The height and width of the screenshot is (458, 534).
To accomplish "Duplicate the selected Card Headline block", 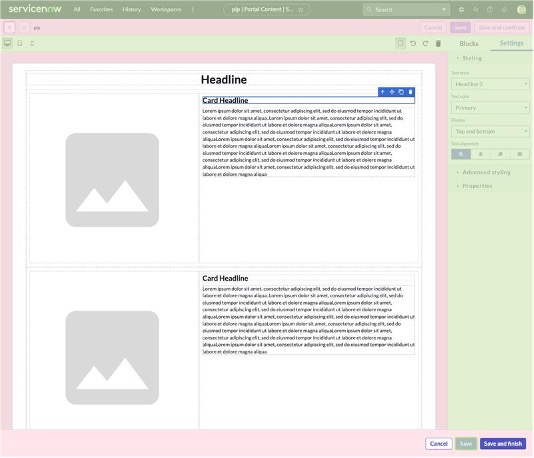I will 401,92.
